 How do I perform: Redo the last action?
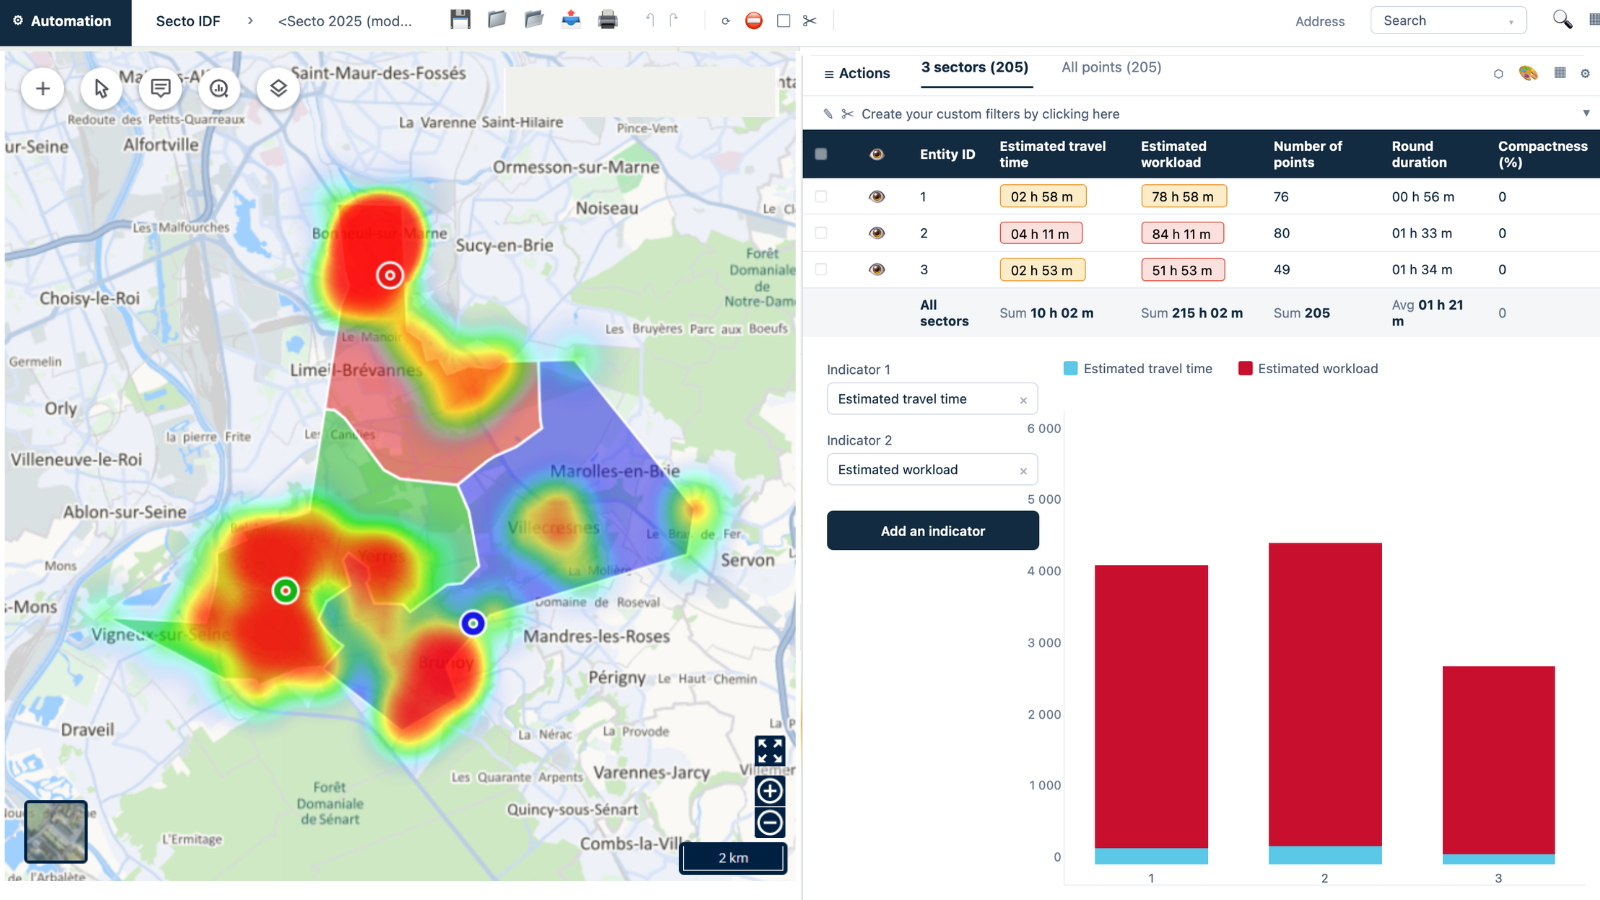click(674, 20)
